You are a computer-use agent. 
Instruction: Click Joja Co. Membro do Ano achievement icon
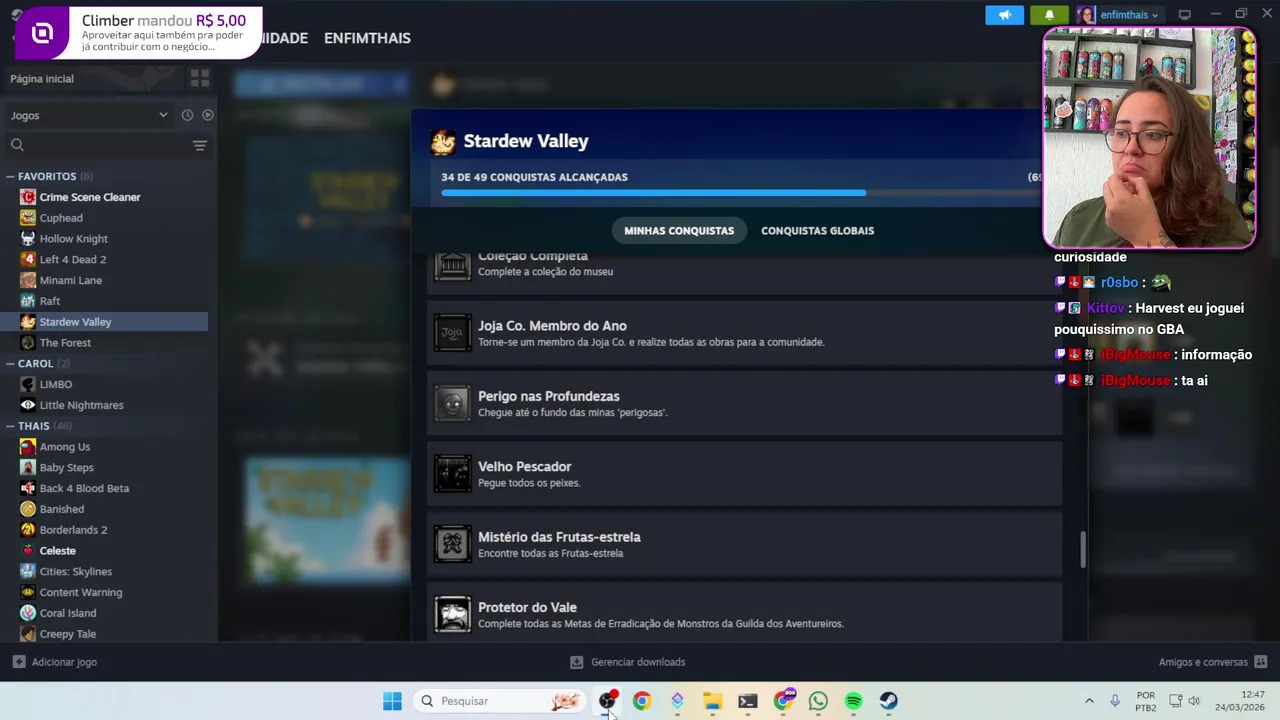click(x=452, y=333)
